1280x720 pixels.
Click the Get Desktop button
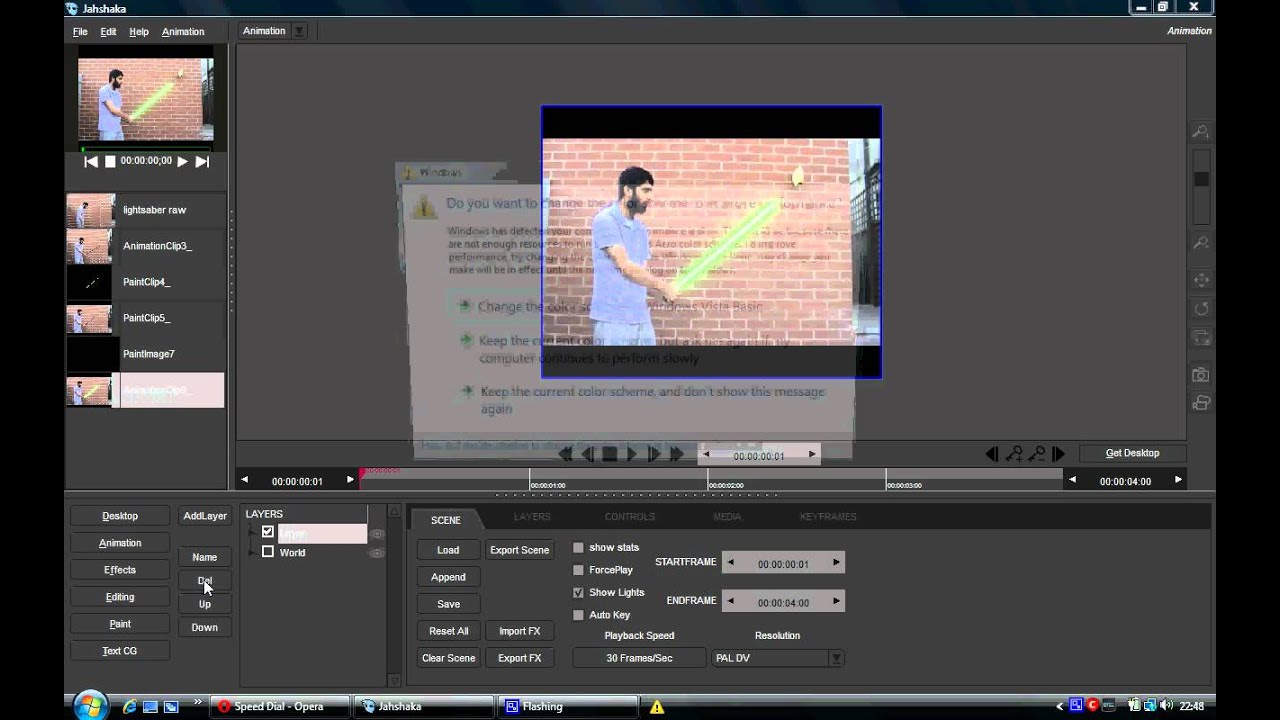coord(1132,453)
